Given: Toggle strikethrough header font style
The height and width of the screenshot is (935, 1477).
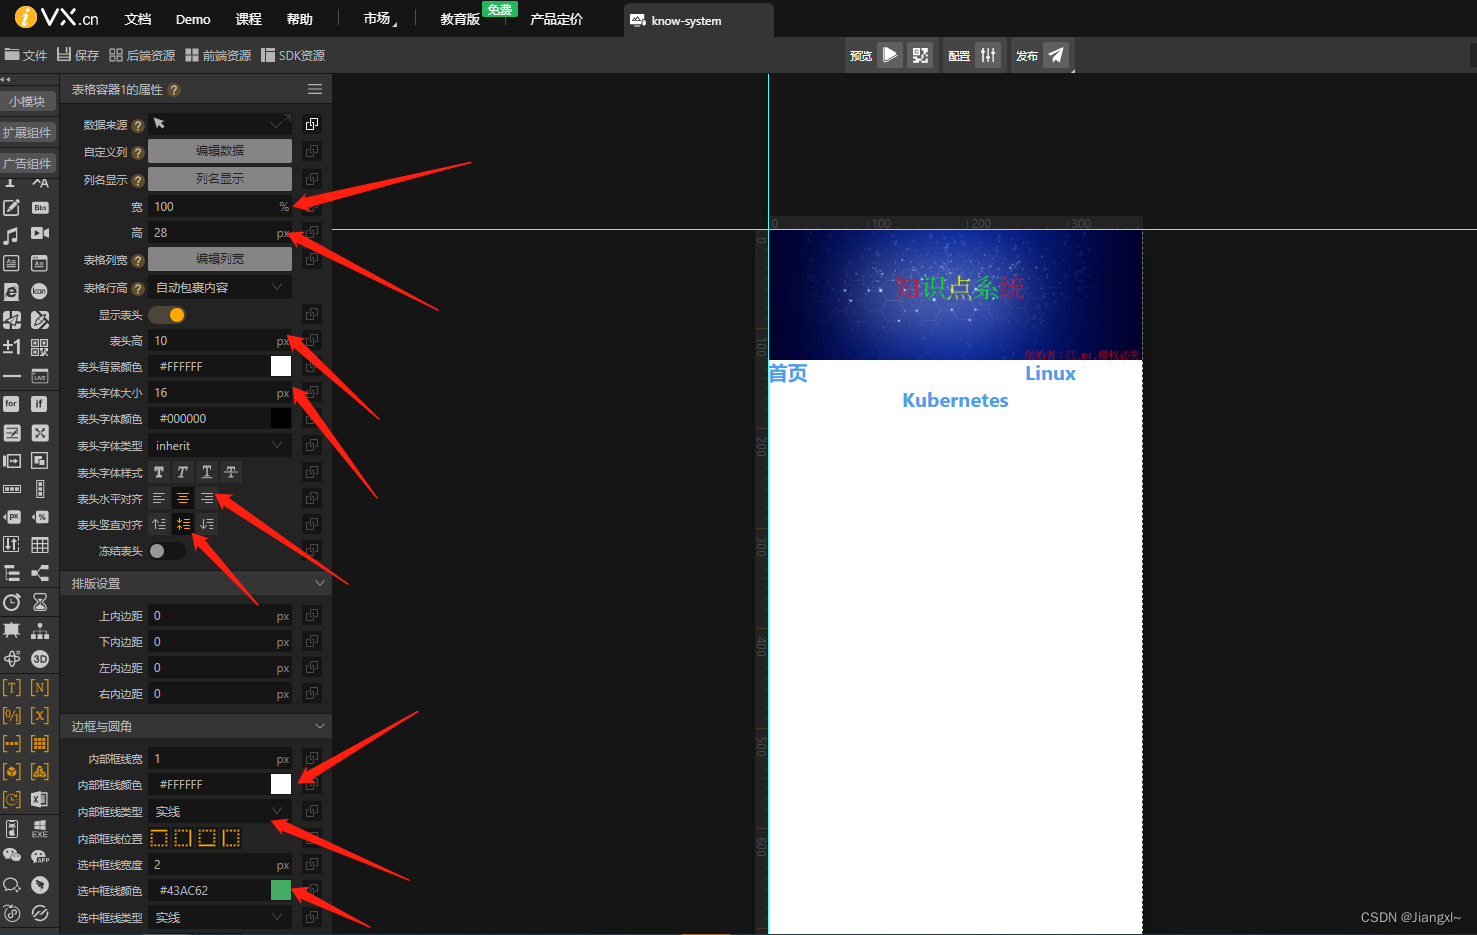Looking at the screenshot, I should pyautogui.click(x=231, y=472).
